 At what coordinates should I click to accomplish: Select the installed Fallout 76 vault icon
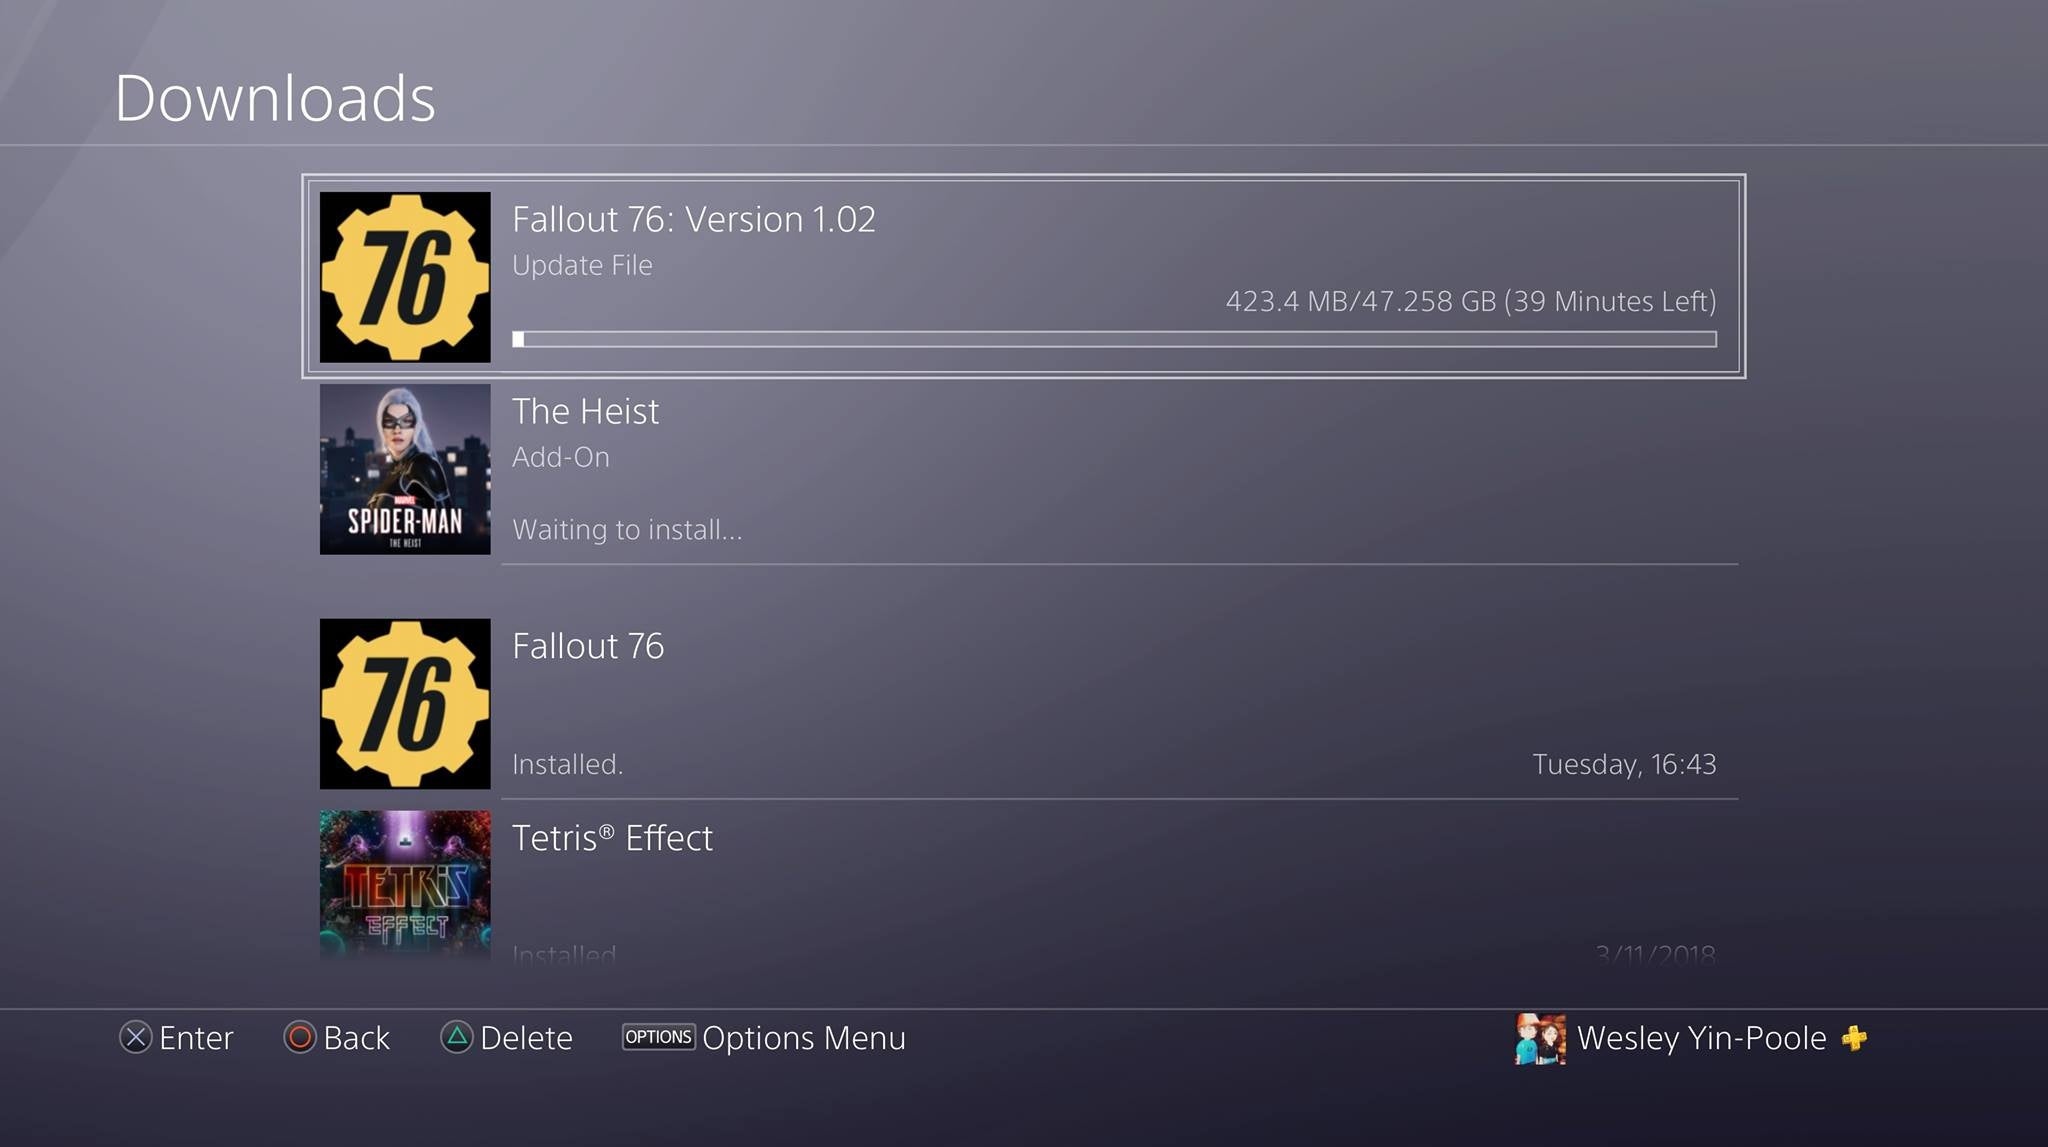405,704
